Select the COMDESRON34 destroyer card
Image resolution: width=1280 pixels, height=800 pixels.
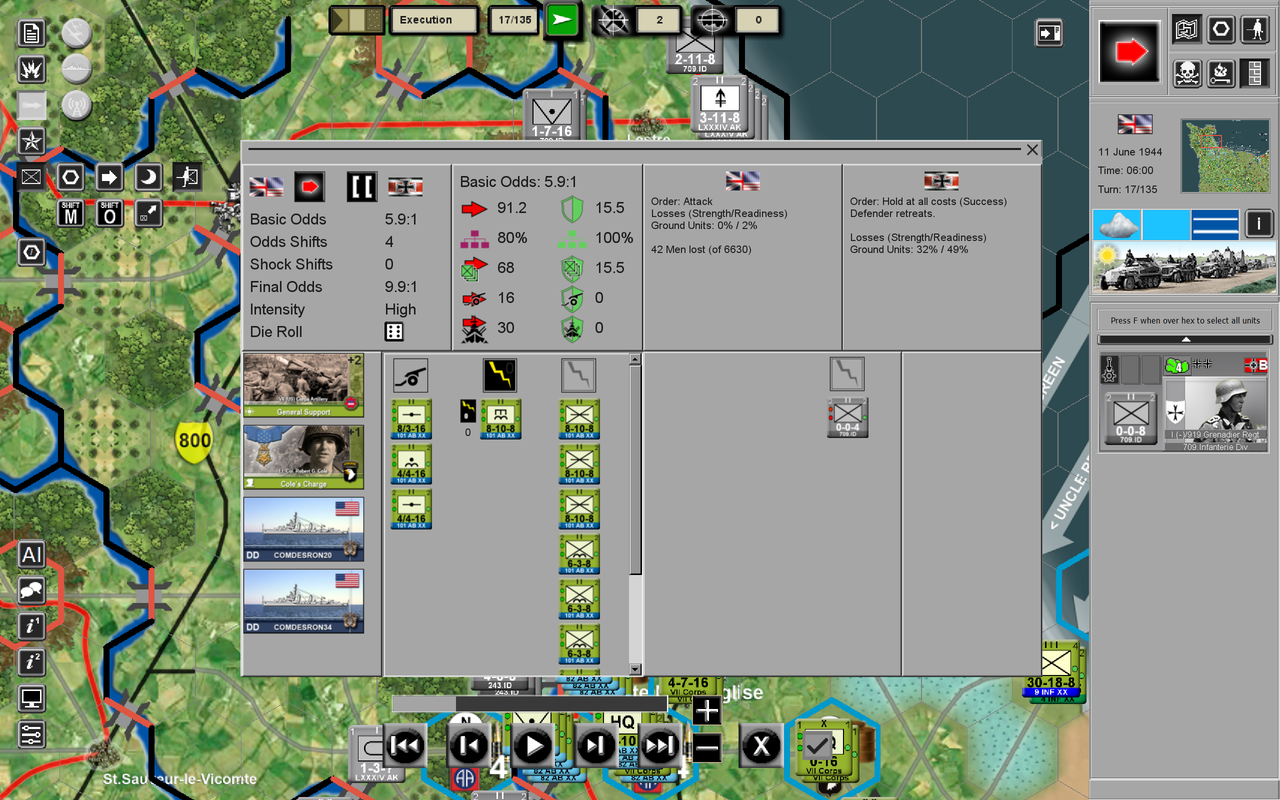click(303, 601)
